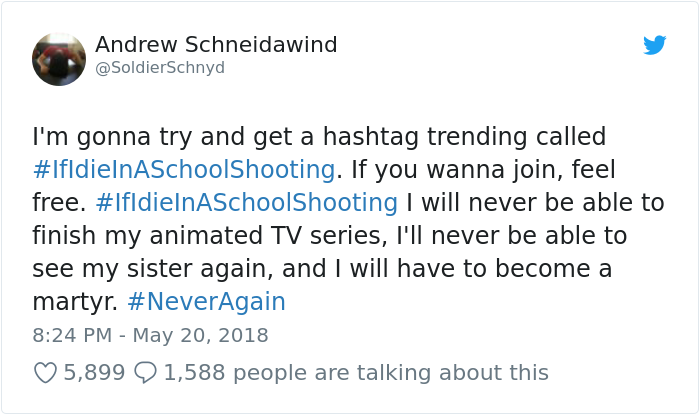Click the 5,899 likes count
Screen dimensions: 700x415
tap(94, 373)
